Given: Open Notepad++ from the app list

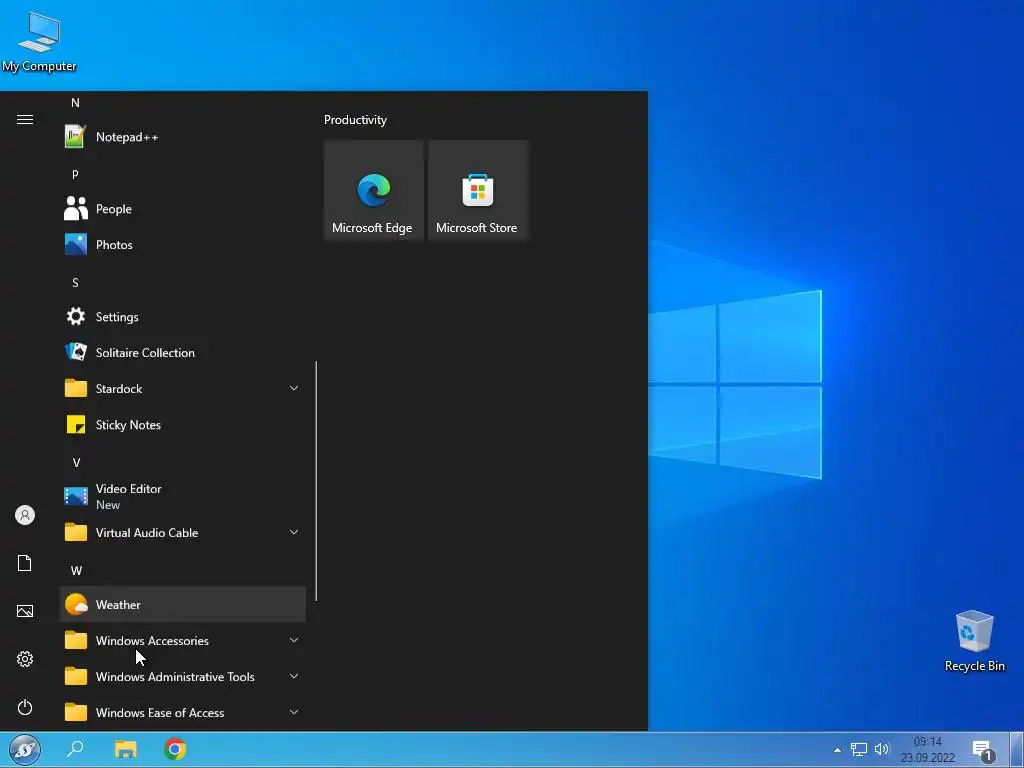Looking at the screenshot, I should tap(182, 137).
